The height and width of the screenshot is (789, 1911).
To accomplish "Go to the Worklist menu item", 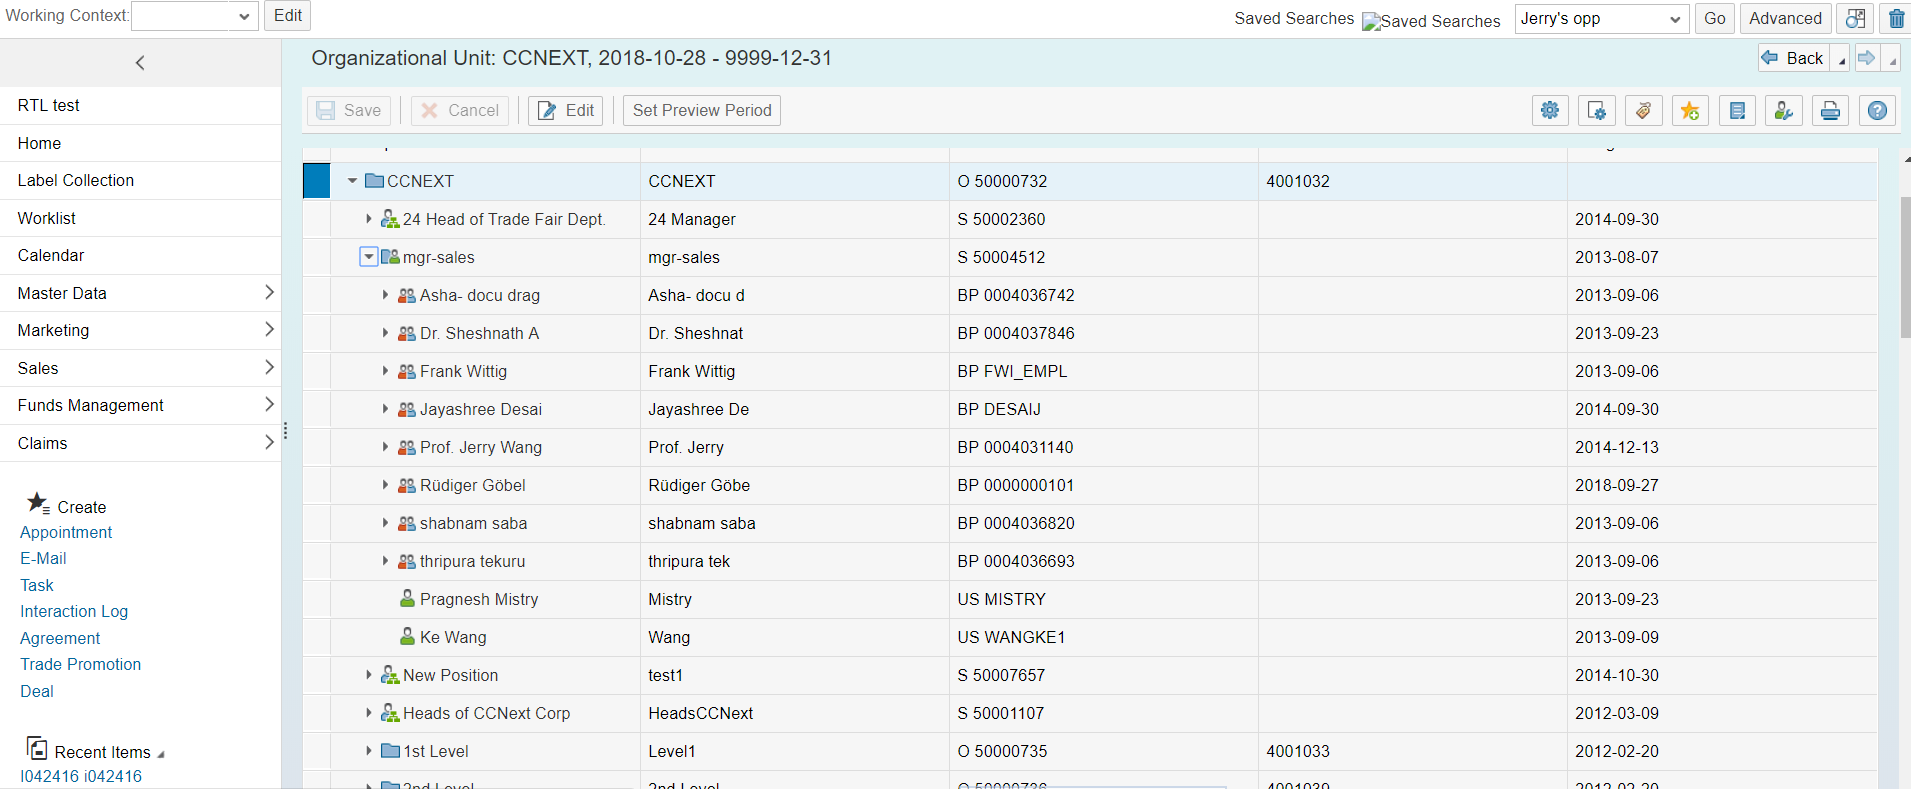I will coord(140,218).
